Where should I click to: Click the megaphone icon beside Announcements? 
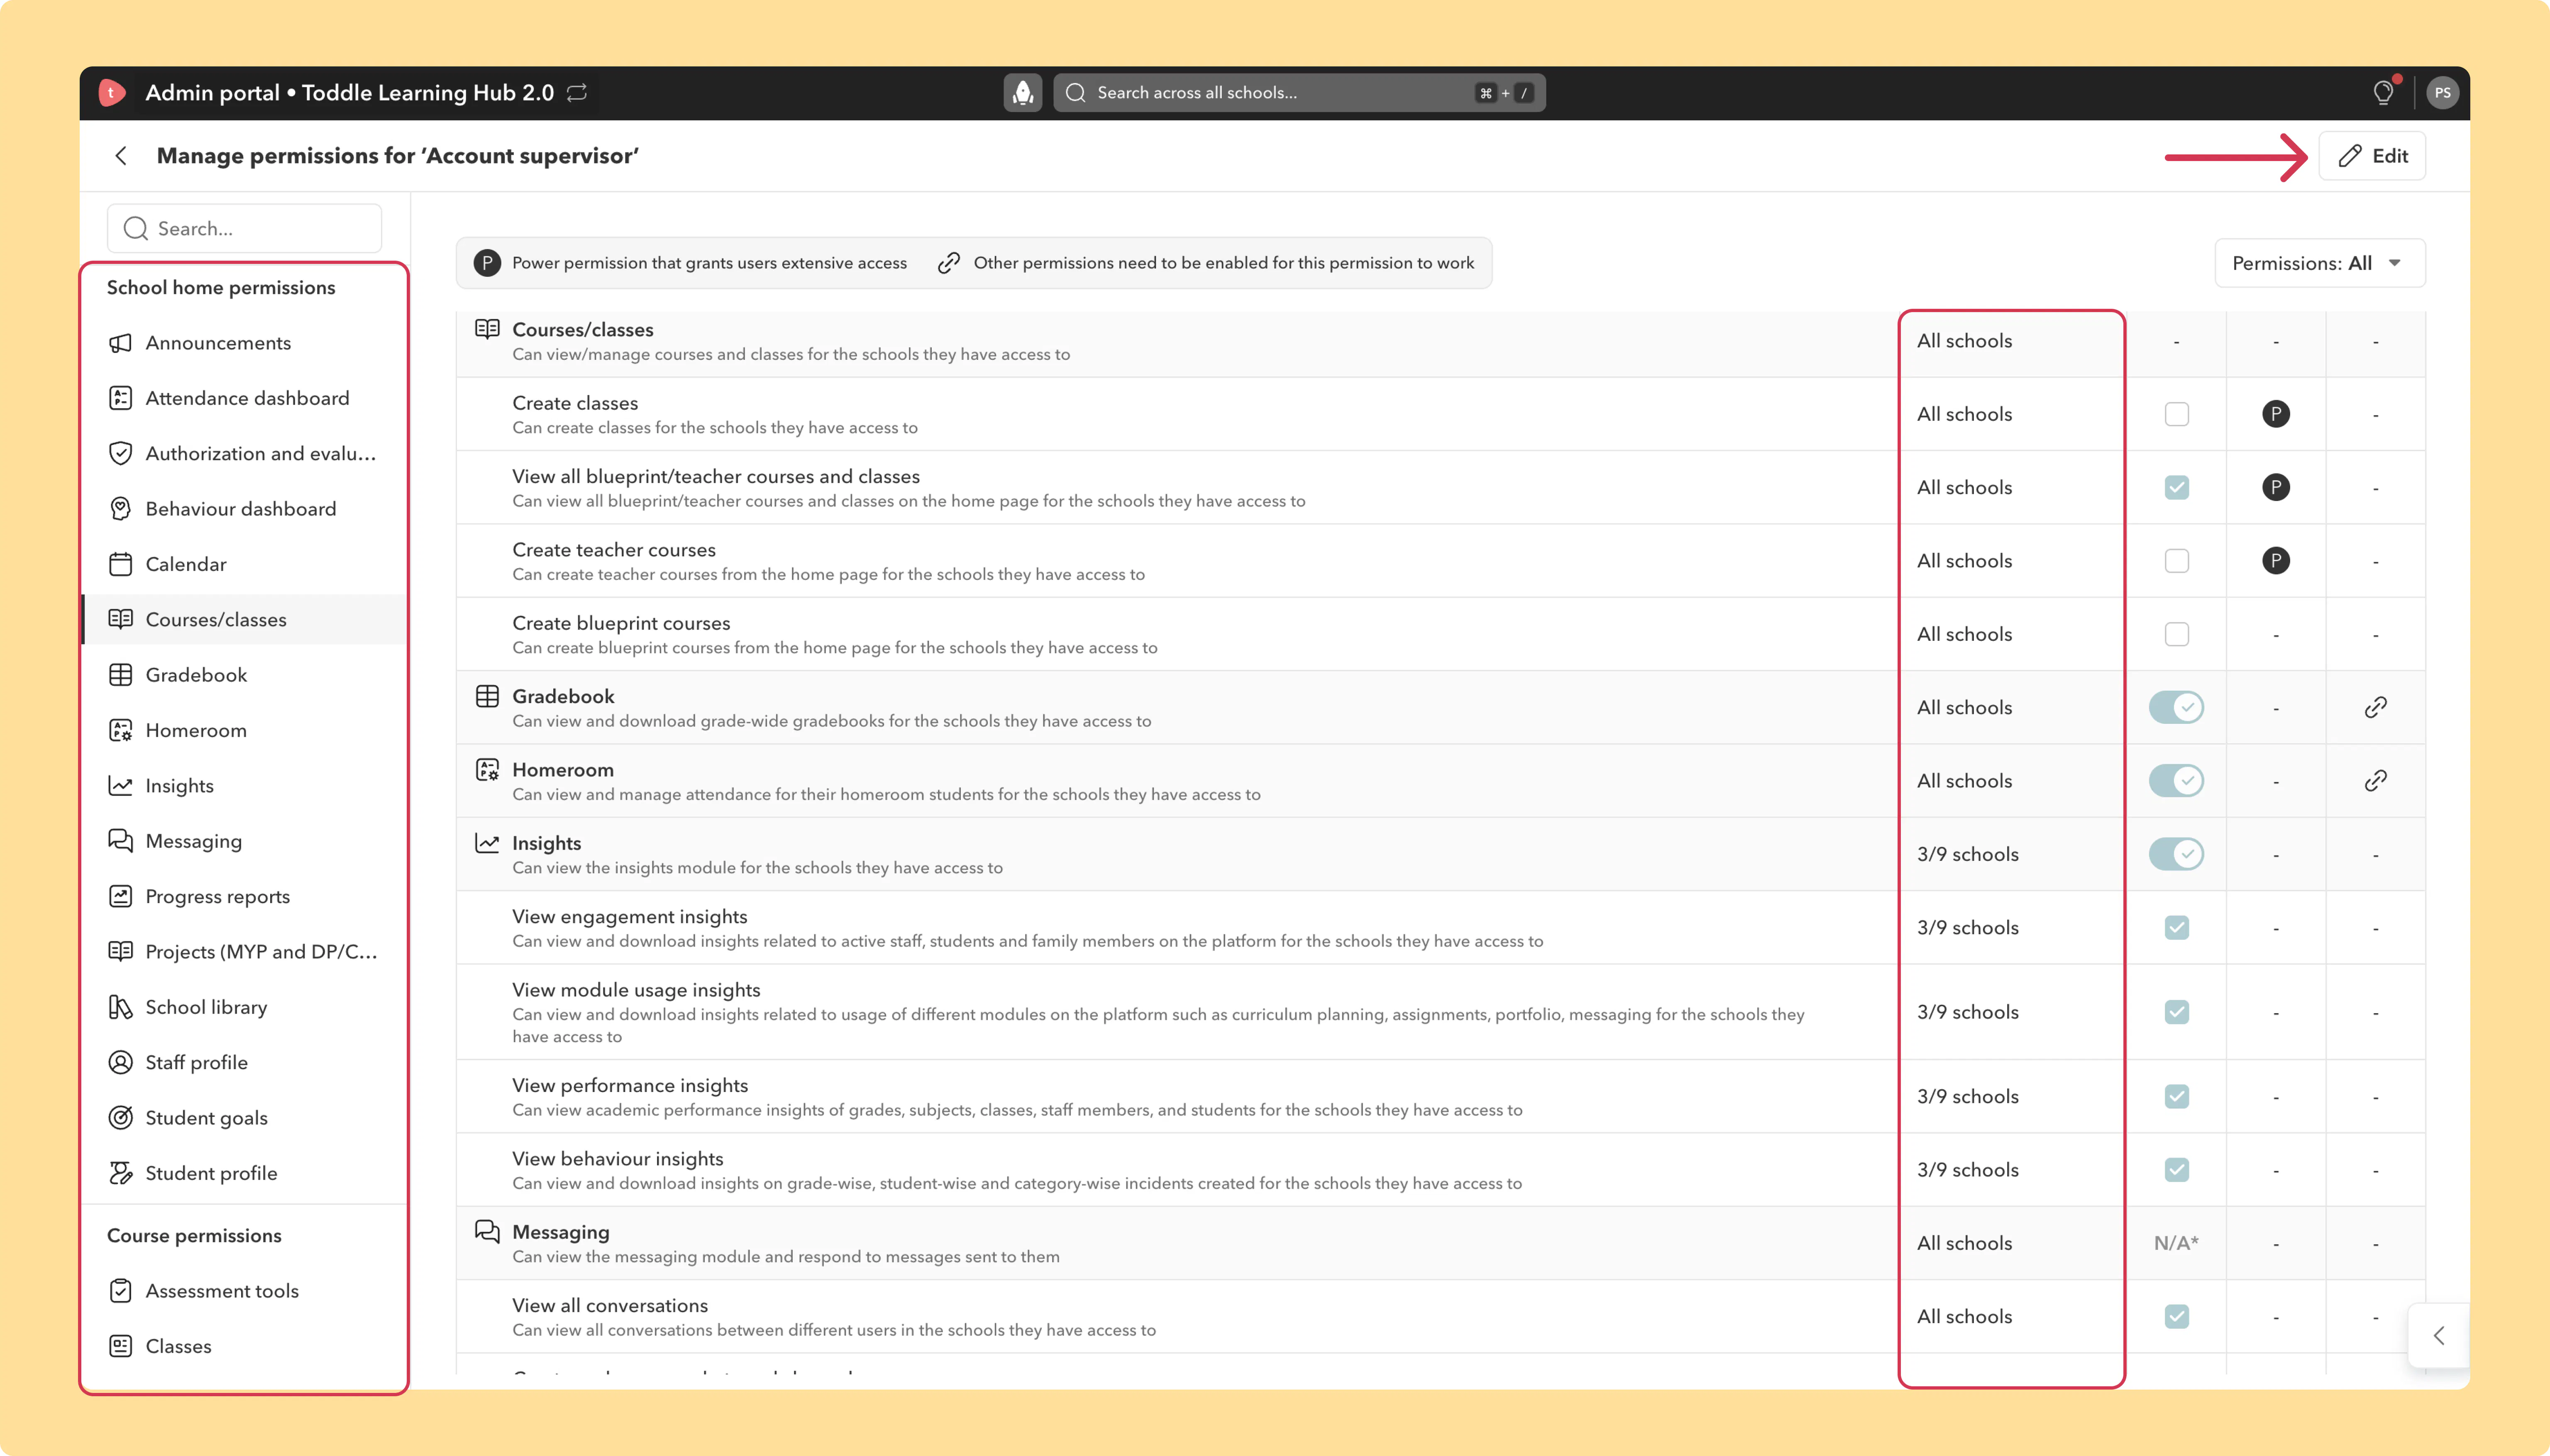[x=120, y=343]
